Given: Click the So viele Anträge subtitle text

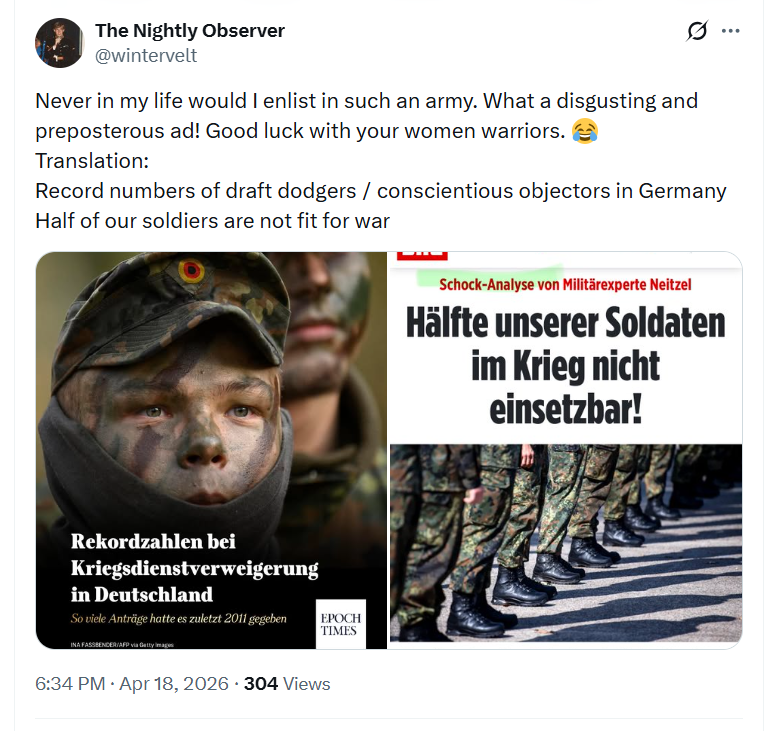Looking at the screenshot, I should [178, 619].
